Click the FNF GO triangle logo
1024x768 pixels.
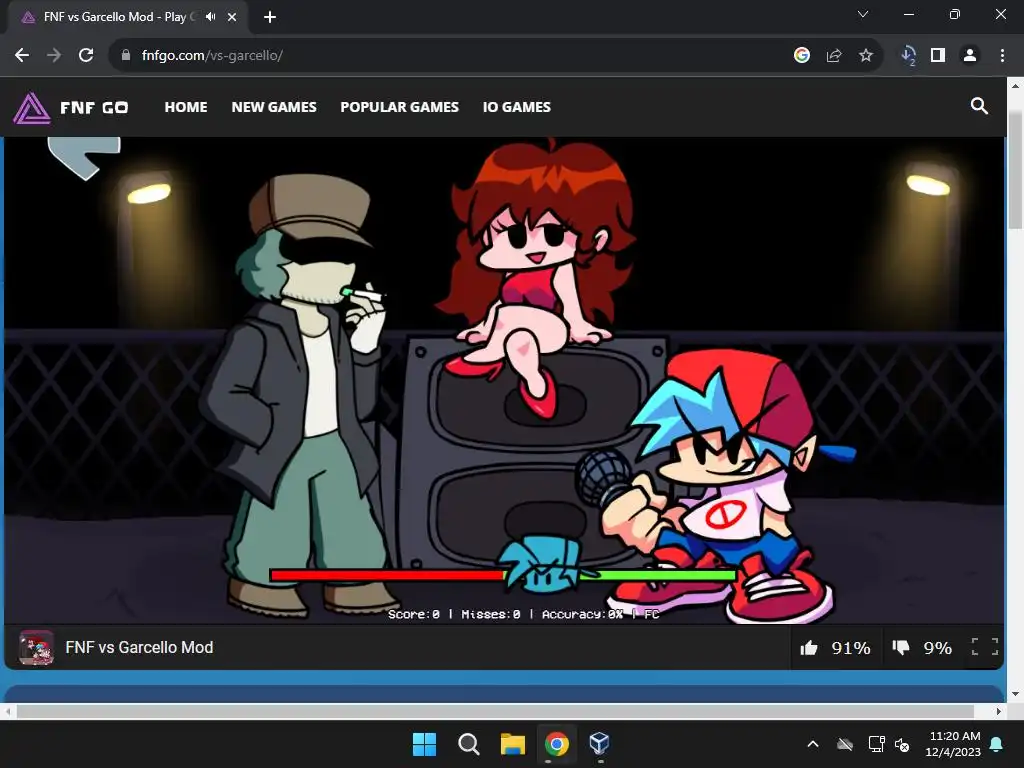[31, 108]
